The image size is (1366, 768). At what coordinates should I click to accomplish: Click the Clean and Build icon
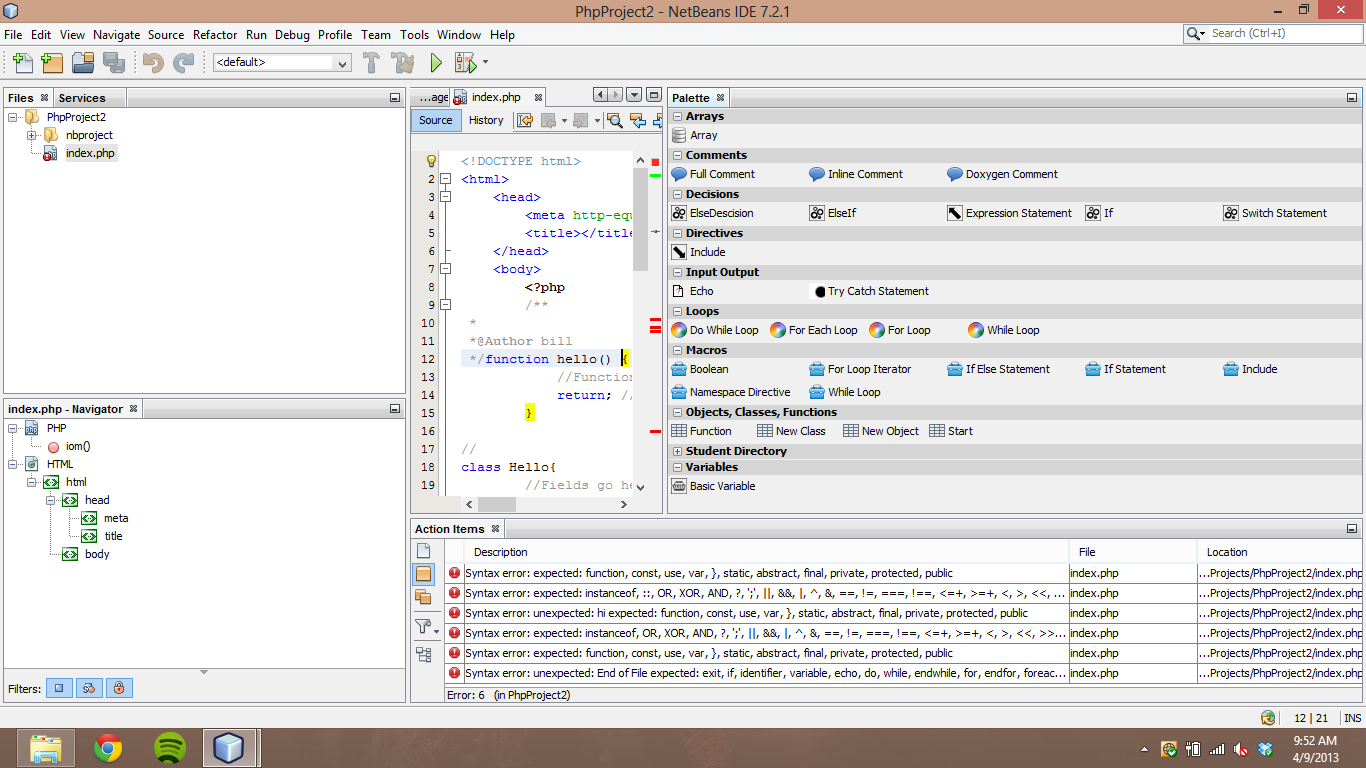tap(402, 63)
